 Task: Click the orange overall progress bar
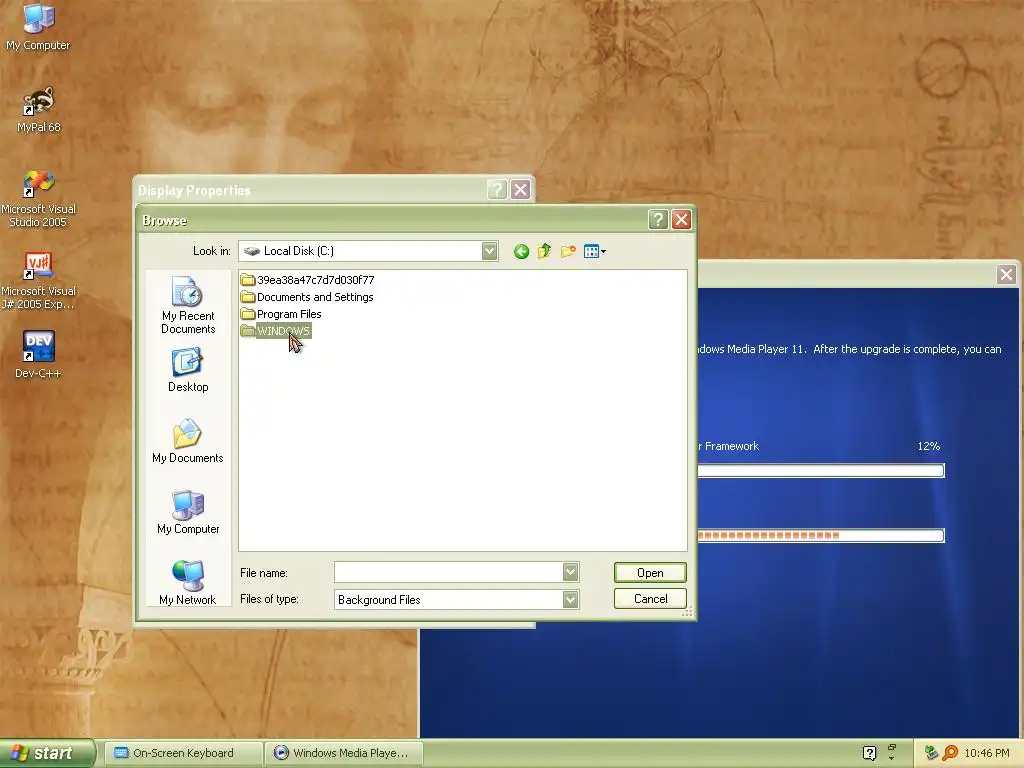(821, 536)
